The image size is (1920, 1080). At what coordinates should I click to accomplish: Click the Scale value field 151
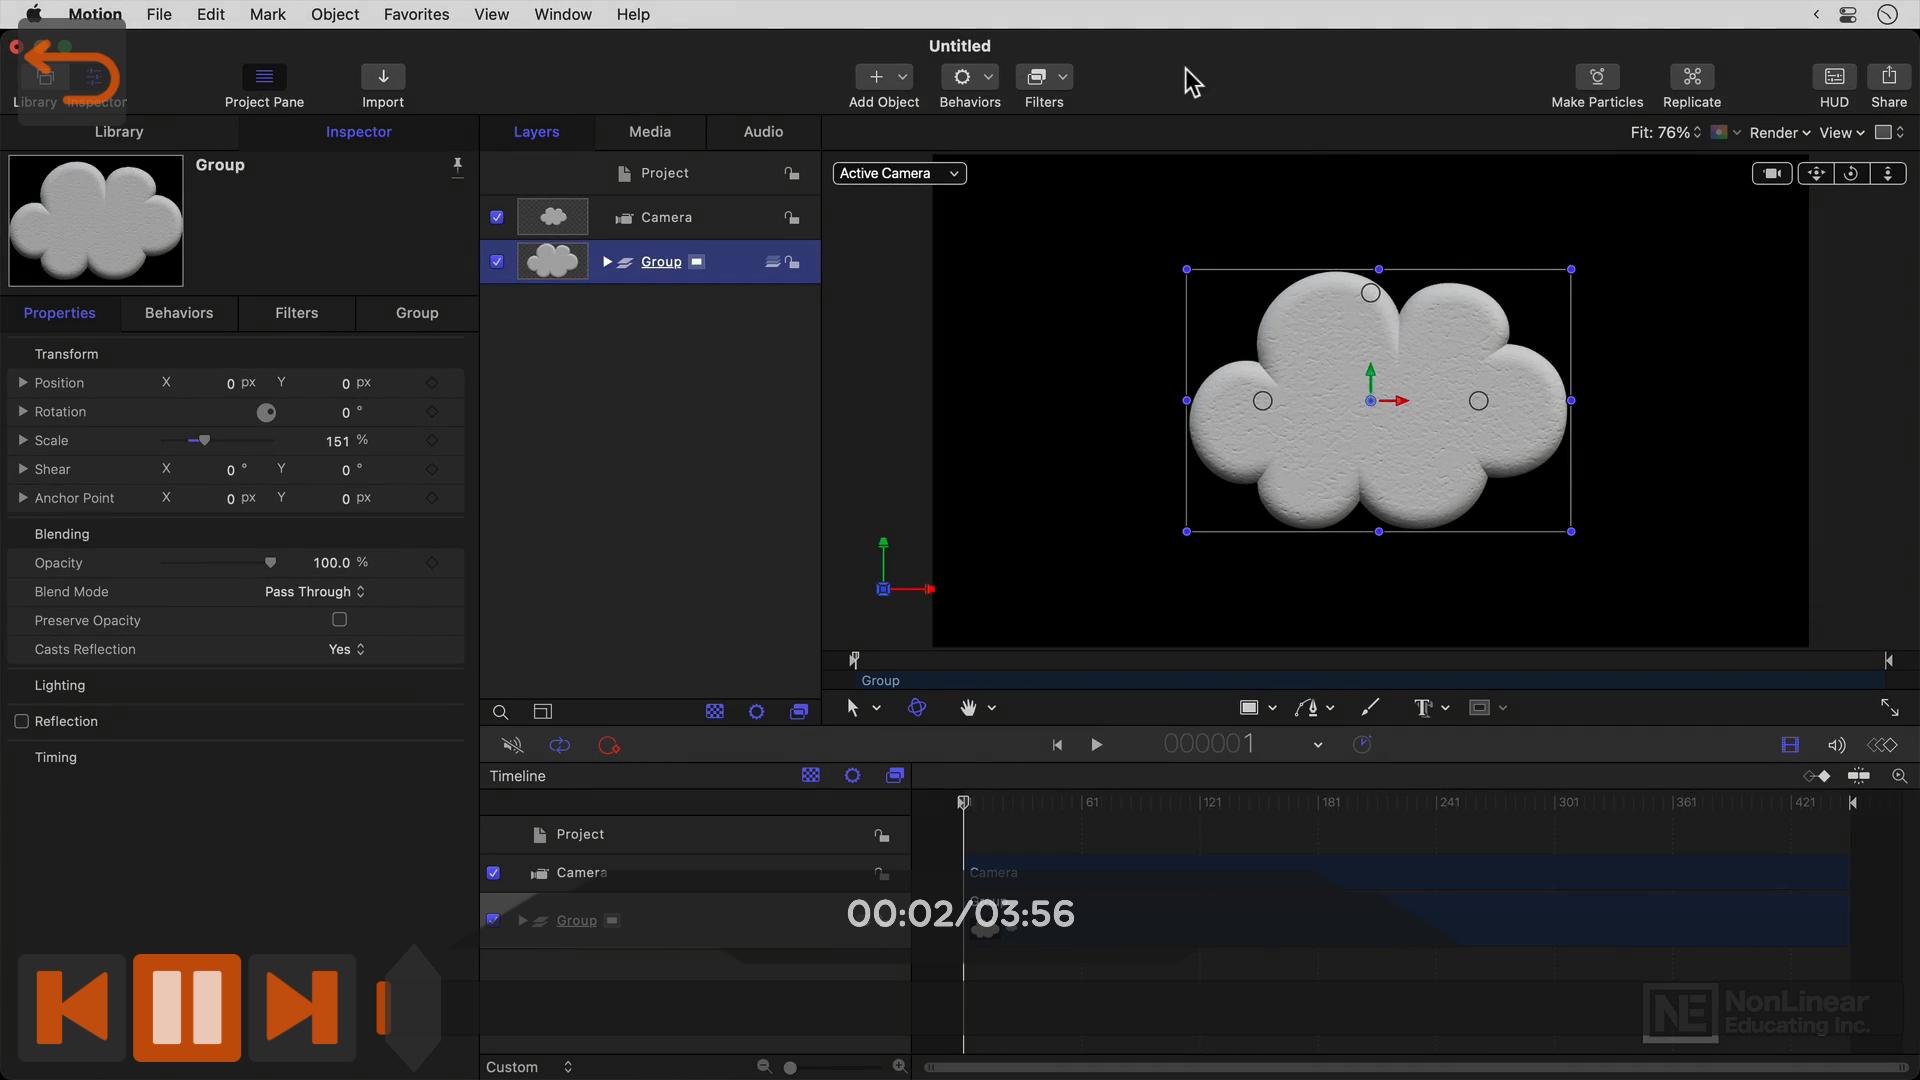[337, 441]
